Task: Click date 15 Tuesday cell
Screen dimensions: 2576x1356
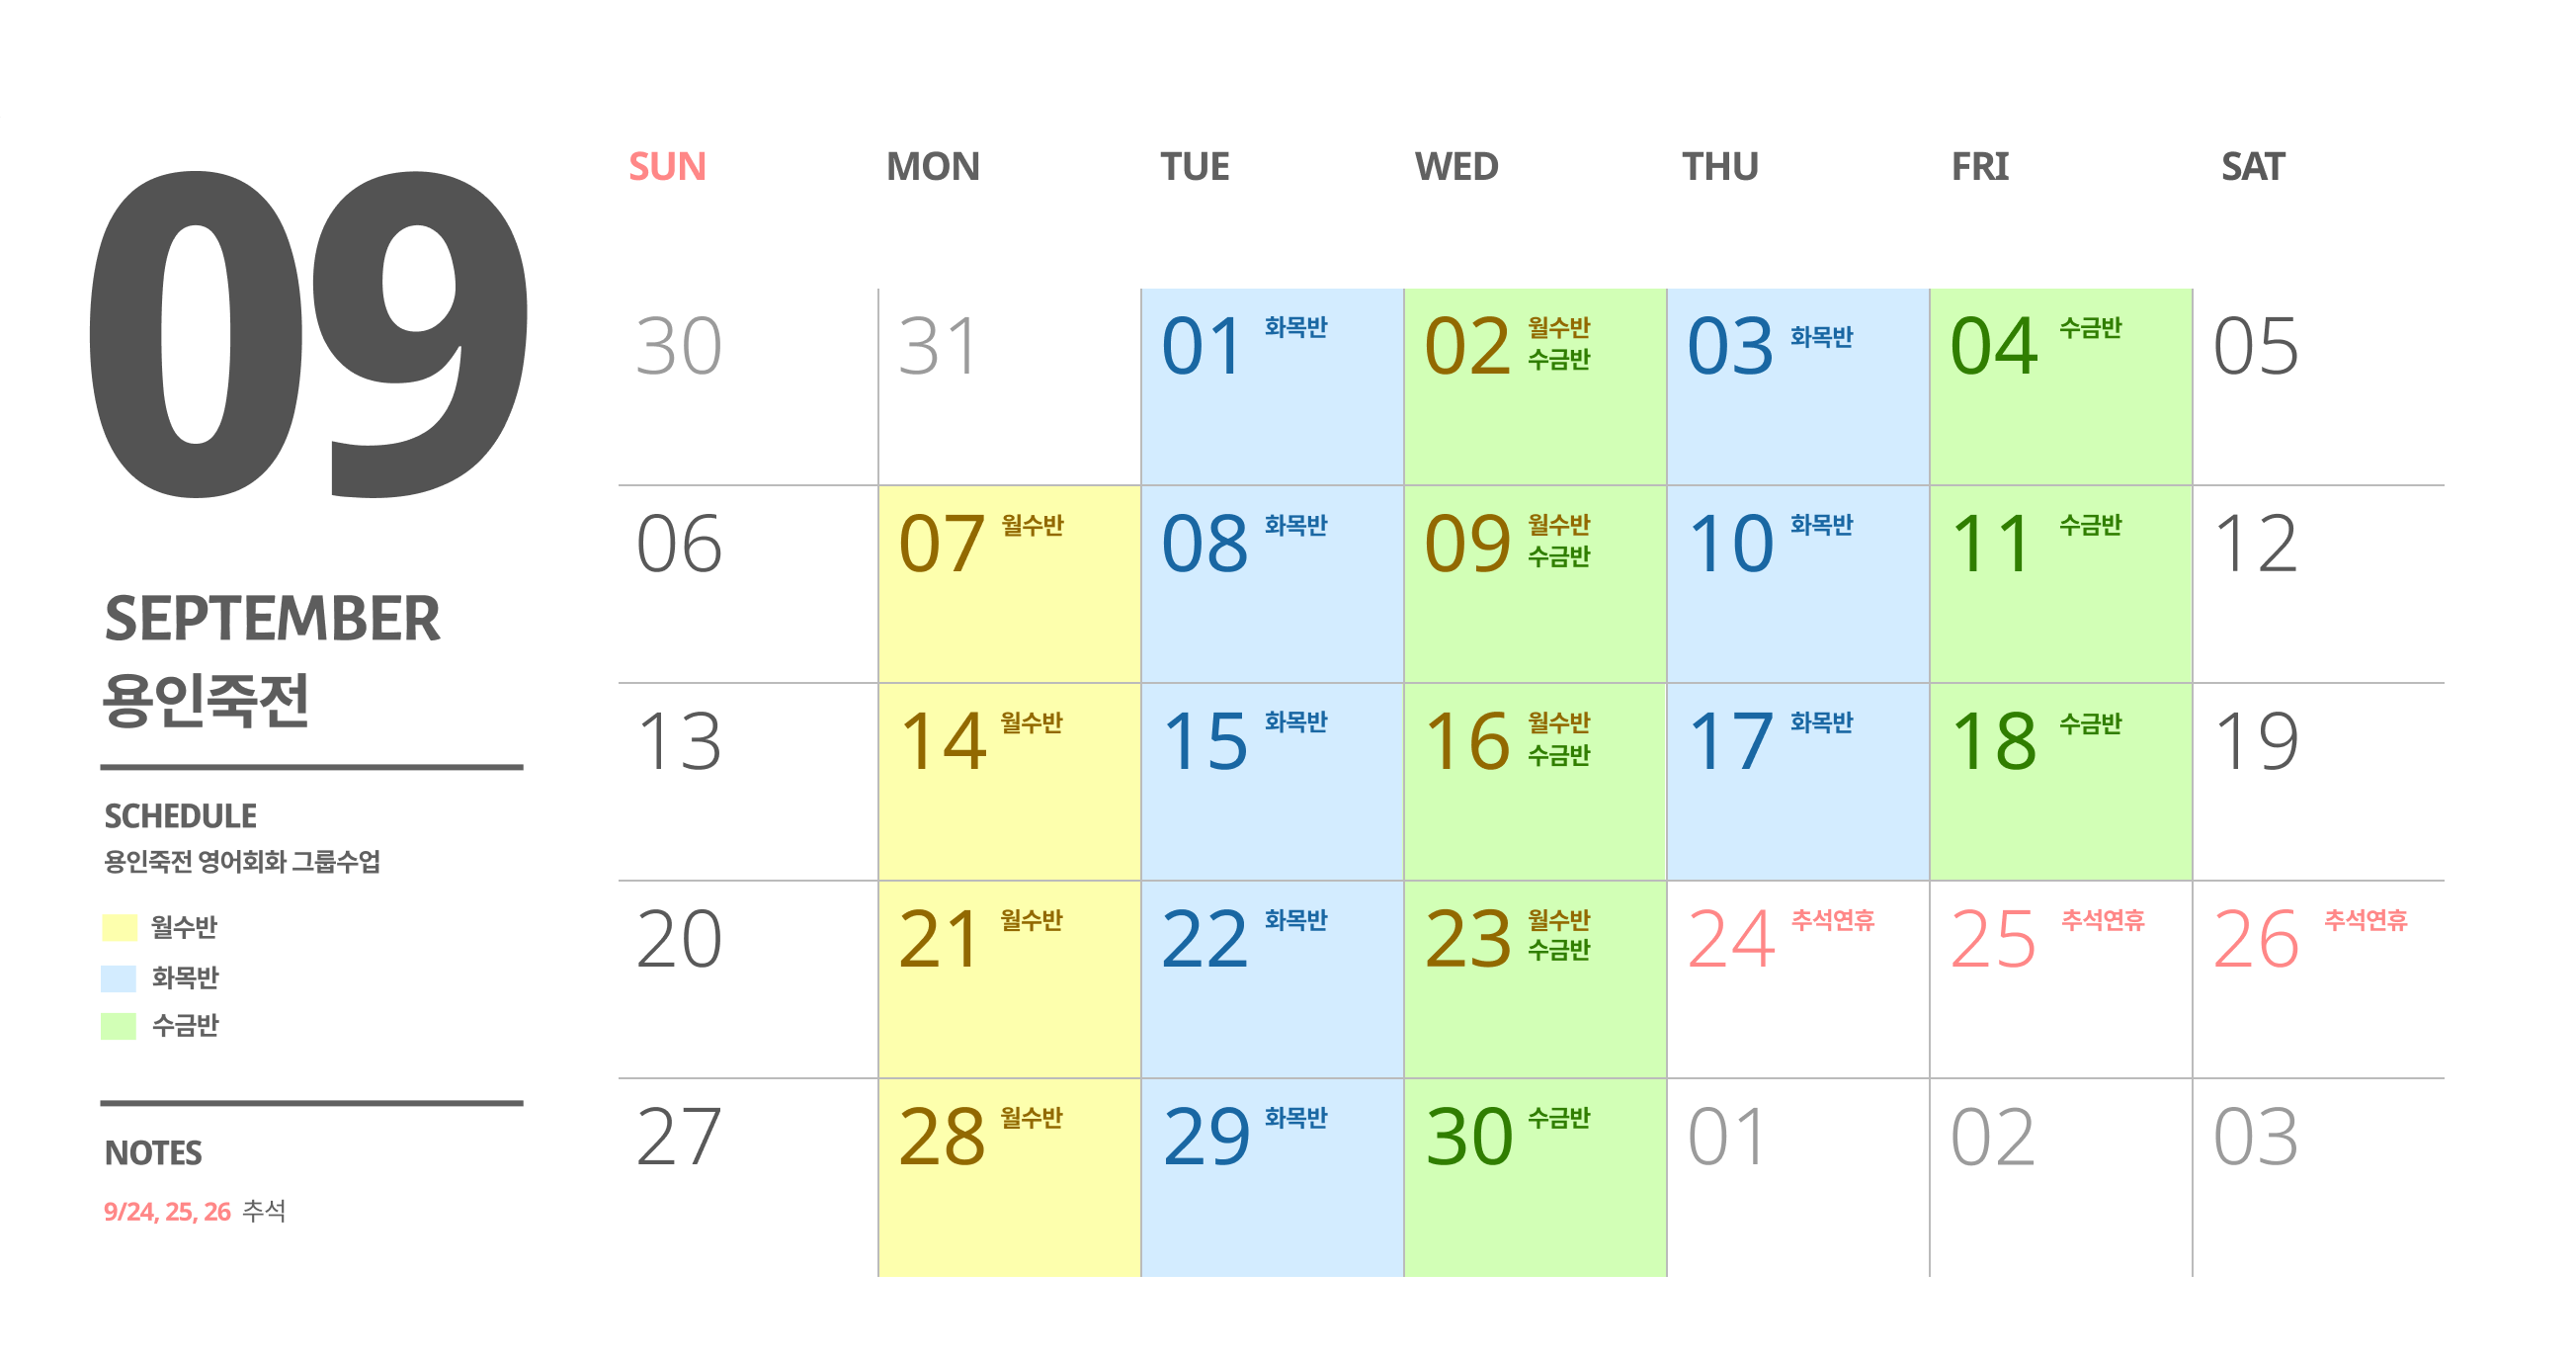Action: pos(1272,782)
